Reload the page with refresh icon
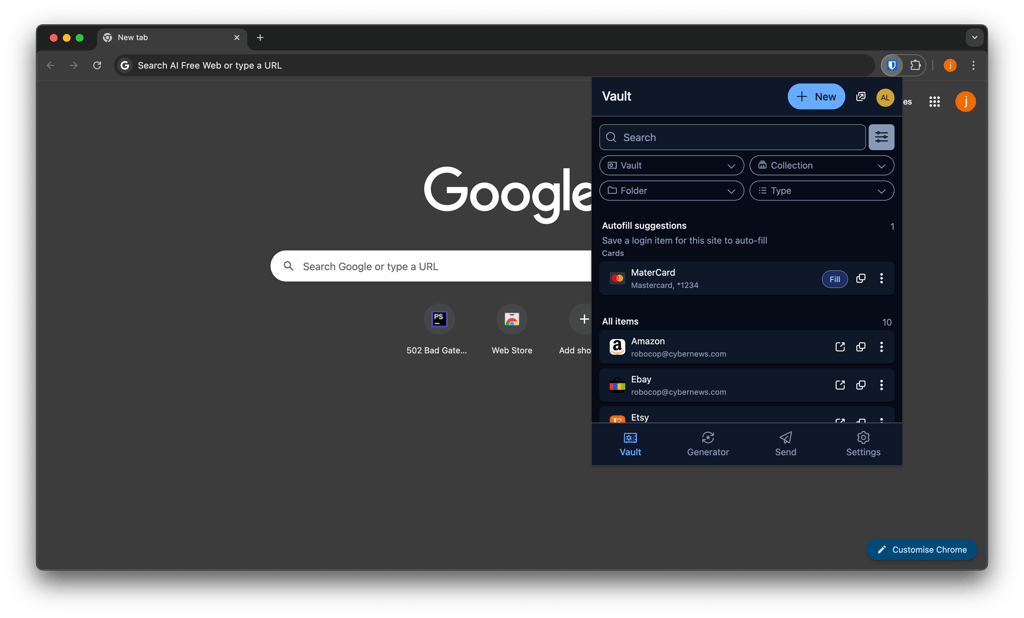The width and height of the screenshot is (1024, 618). coord(97,65)
